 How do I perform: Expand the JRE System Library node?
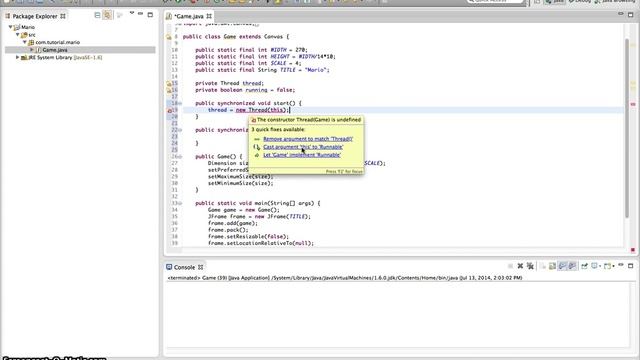(x=18, y=58)
